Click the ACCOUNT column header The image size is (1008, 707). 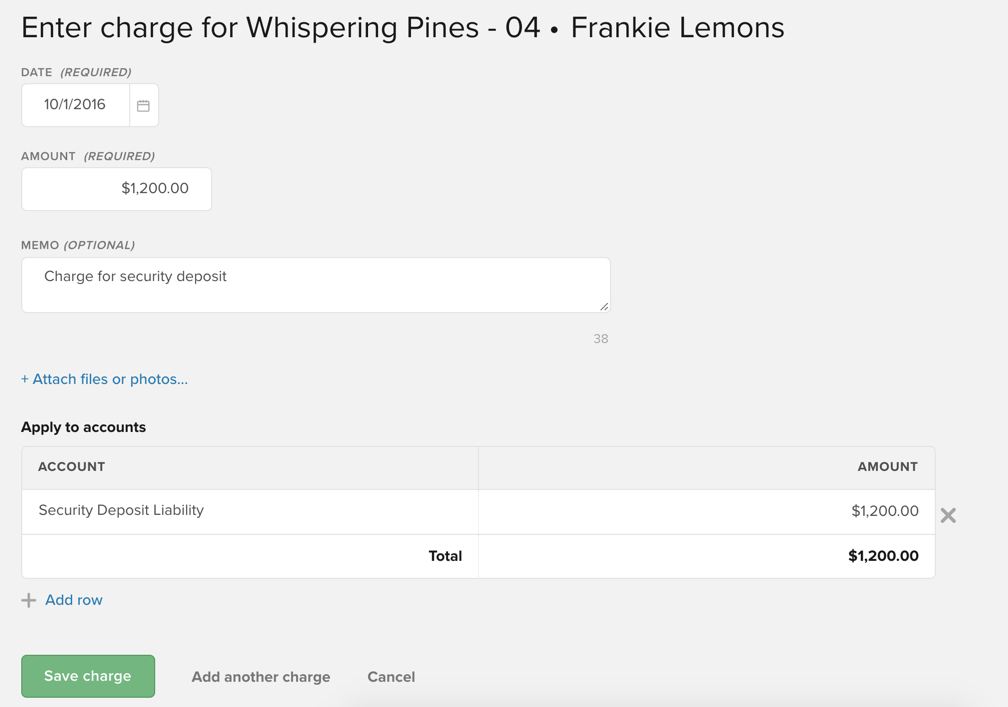[x=71, y=467]
